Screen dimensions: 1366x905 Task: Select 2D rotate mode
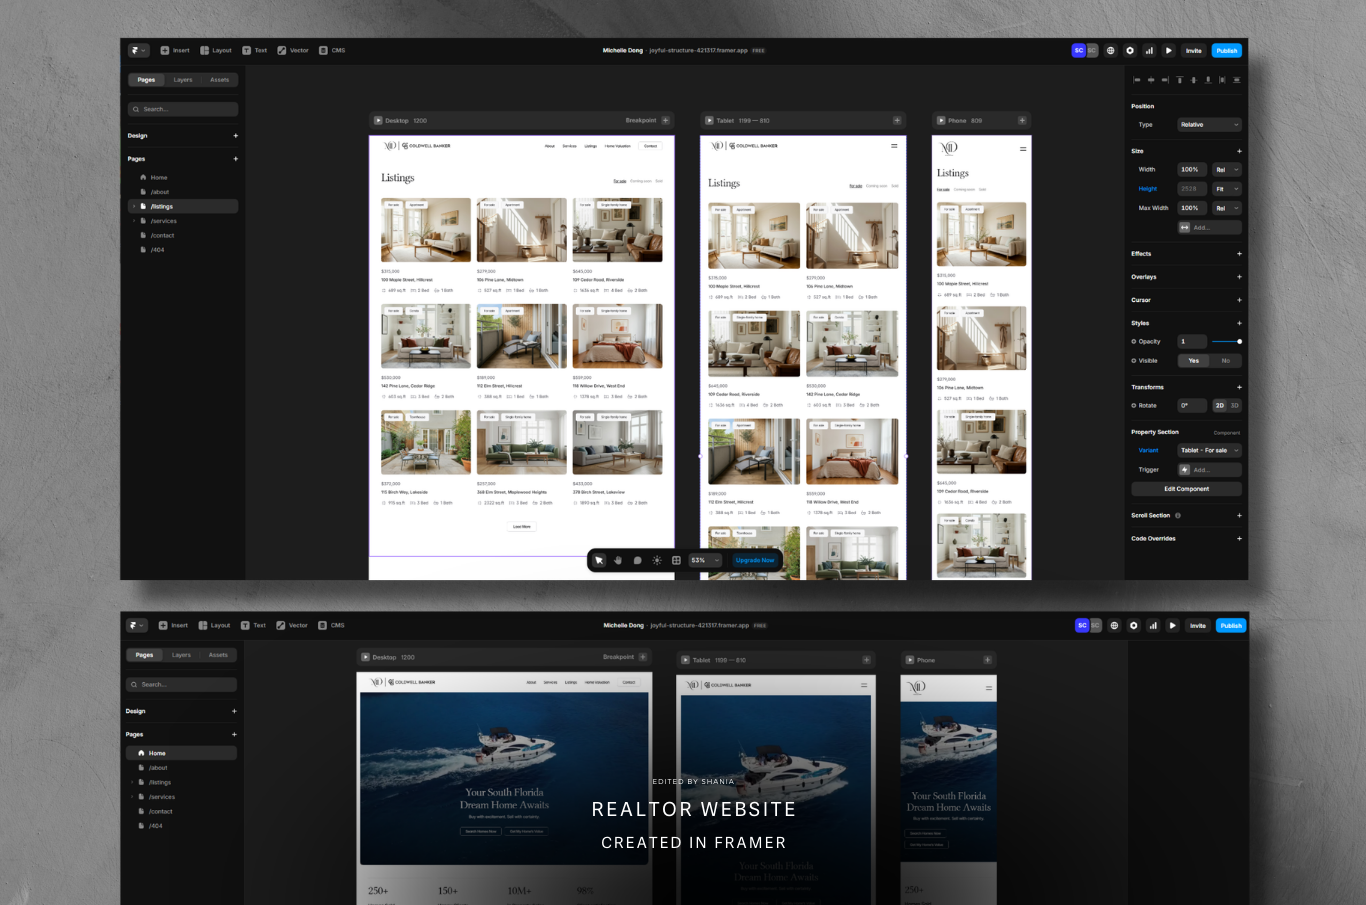tap(1219, 406)
